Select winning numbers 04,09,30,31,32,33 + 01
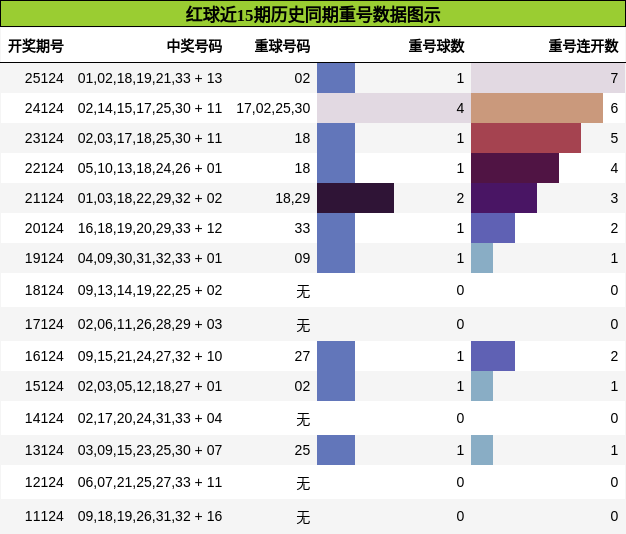 click(150, 258)
